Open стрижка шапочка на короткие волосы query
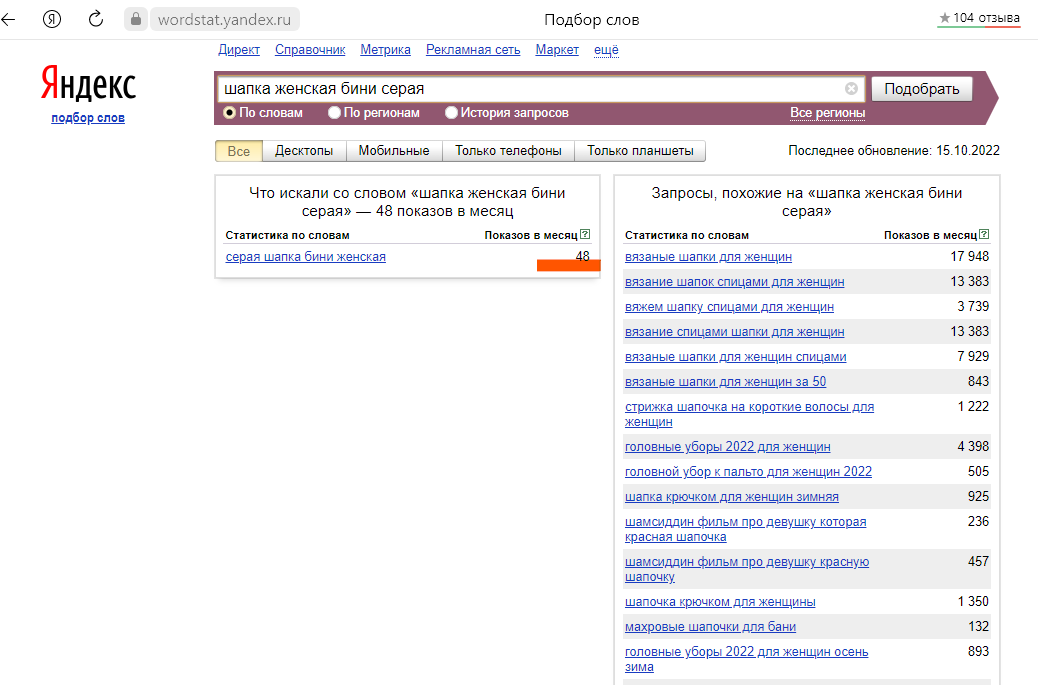 tap(749, 414)
